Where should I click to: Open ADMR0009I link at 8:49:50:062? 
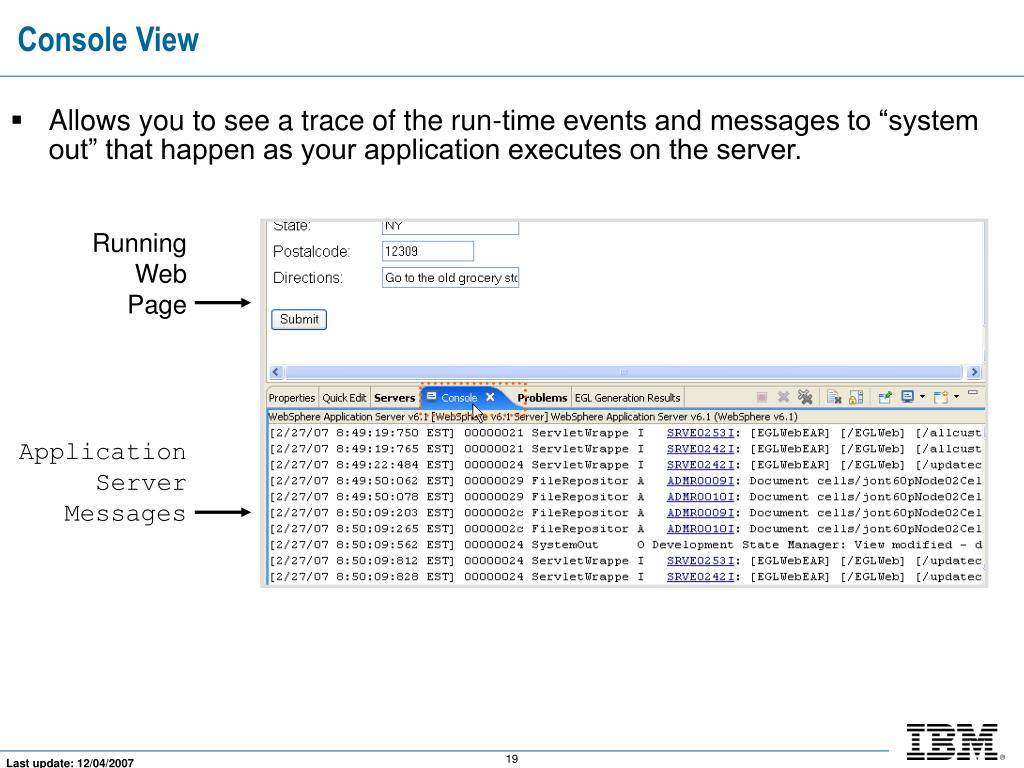pos(700,481)
